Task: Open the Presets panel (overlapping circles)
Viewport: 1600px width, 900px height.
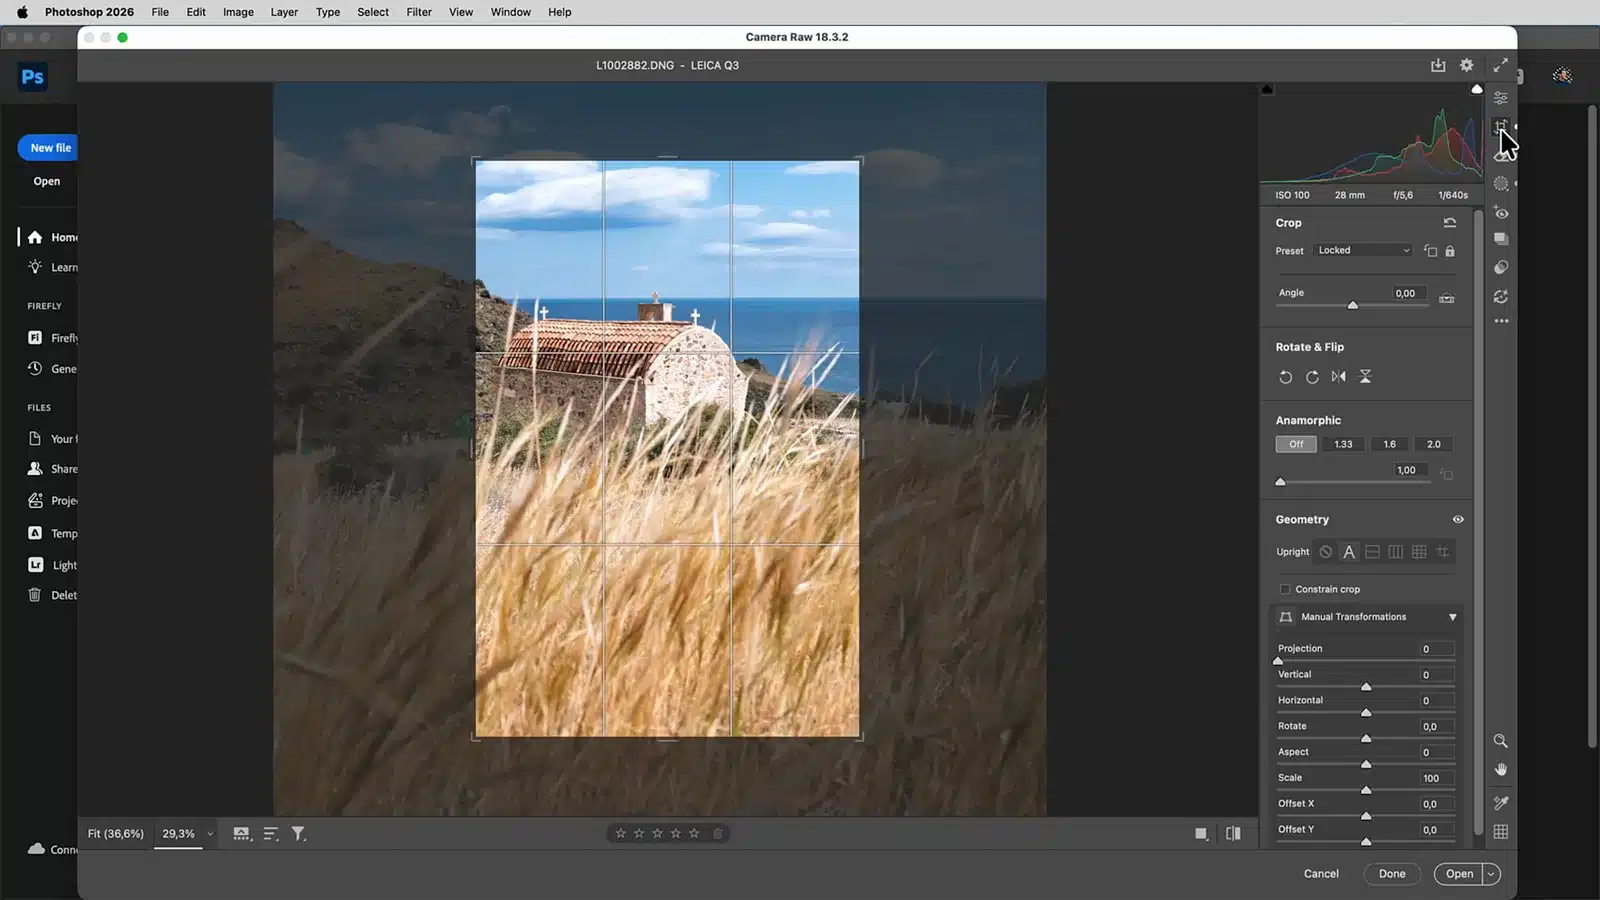Action: point(1500,267)
